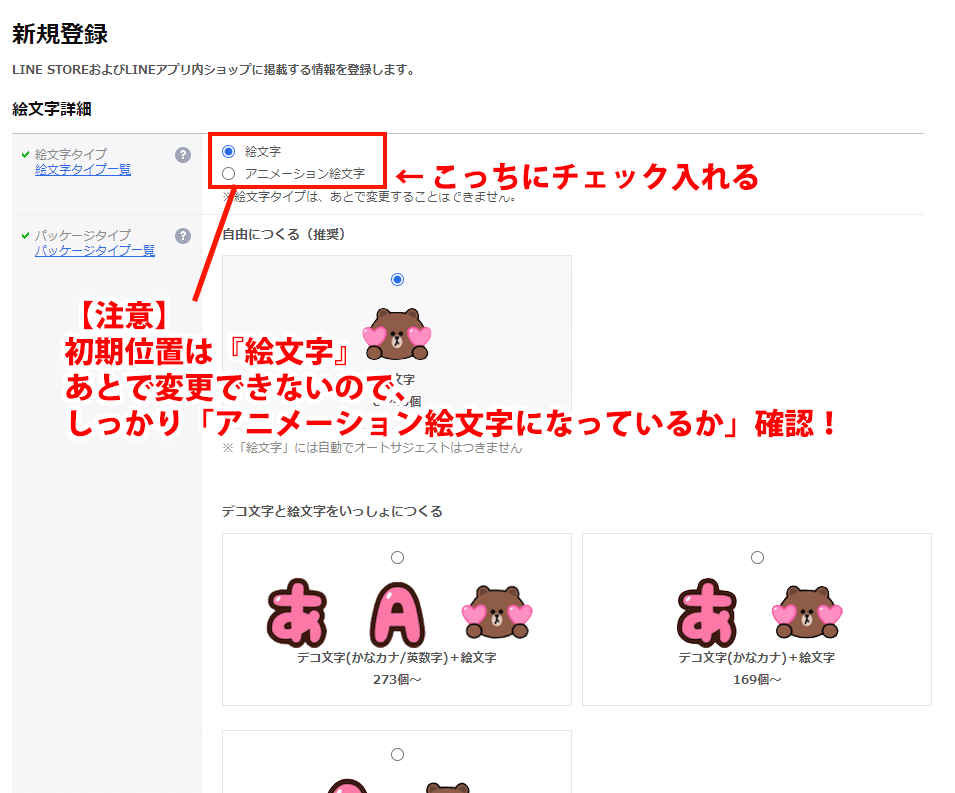Viewport: 955px width, 793px height.
Task: Open the 絵文字タイプ一覧 link
Action: tap(83, 170)
